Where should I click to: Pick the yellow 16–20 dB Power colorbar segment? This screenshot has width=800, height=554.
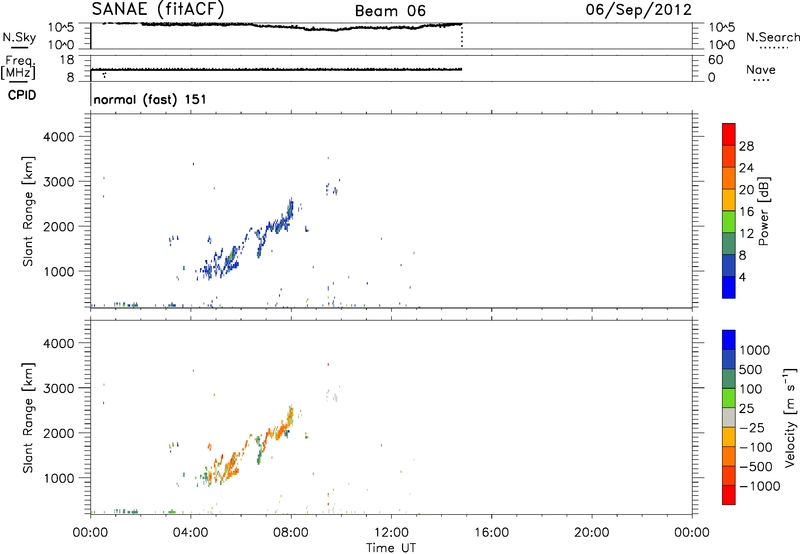pyautogui.click(x=729, y=200)
